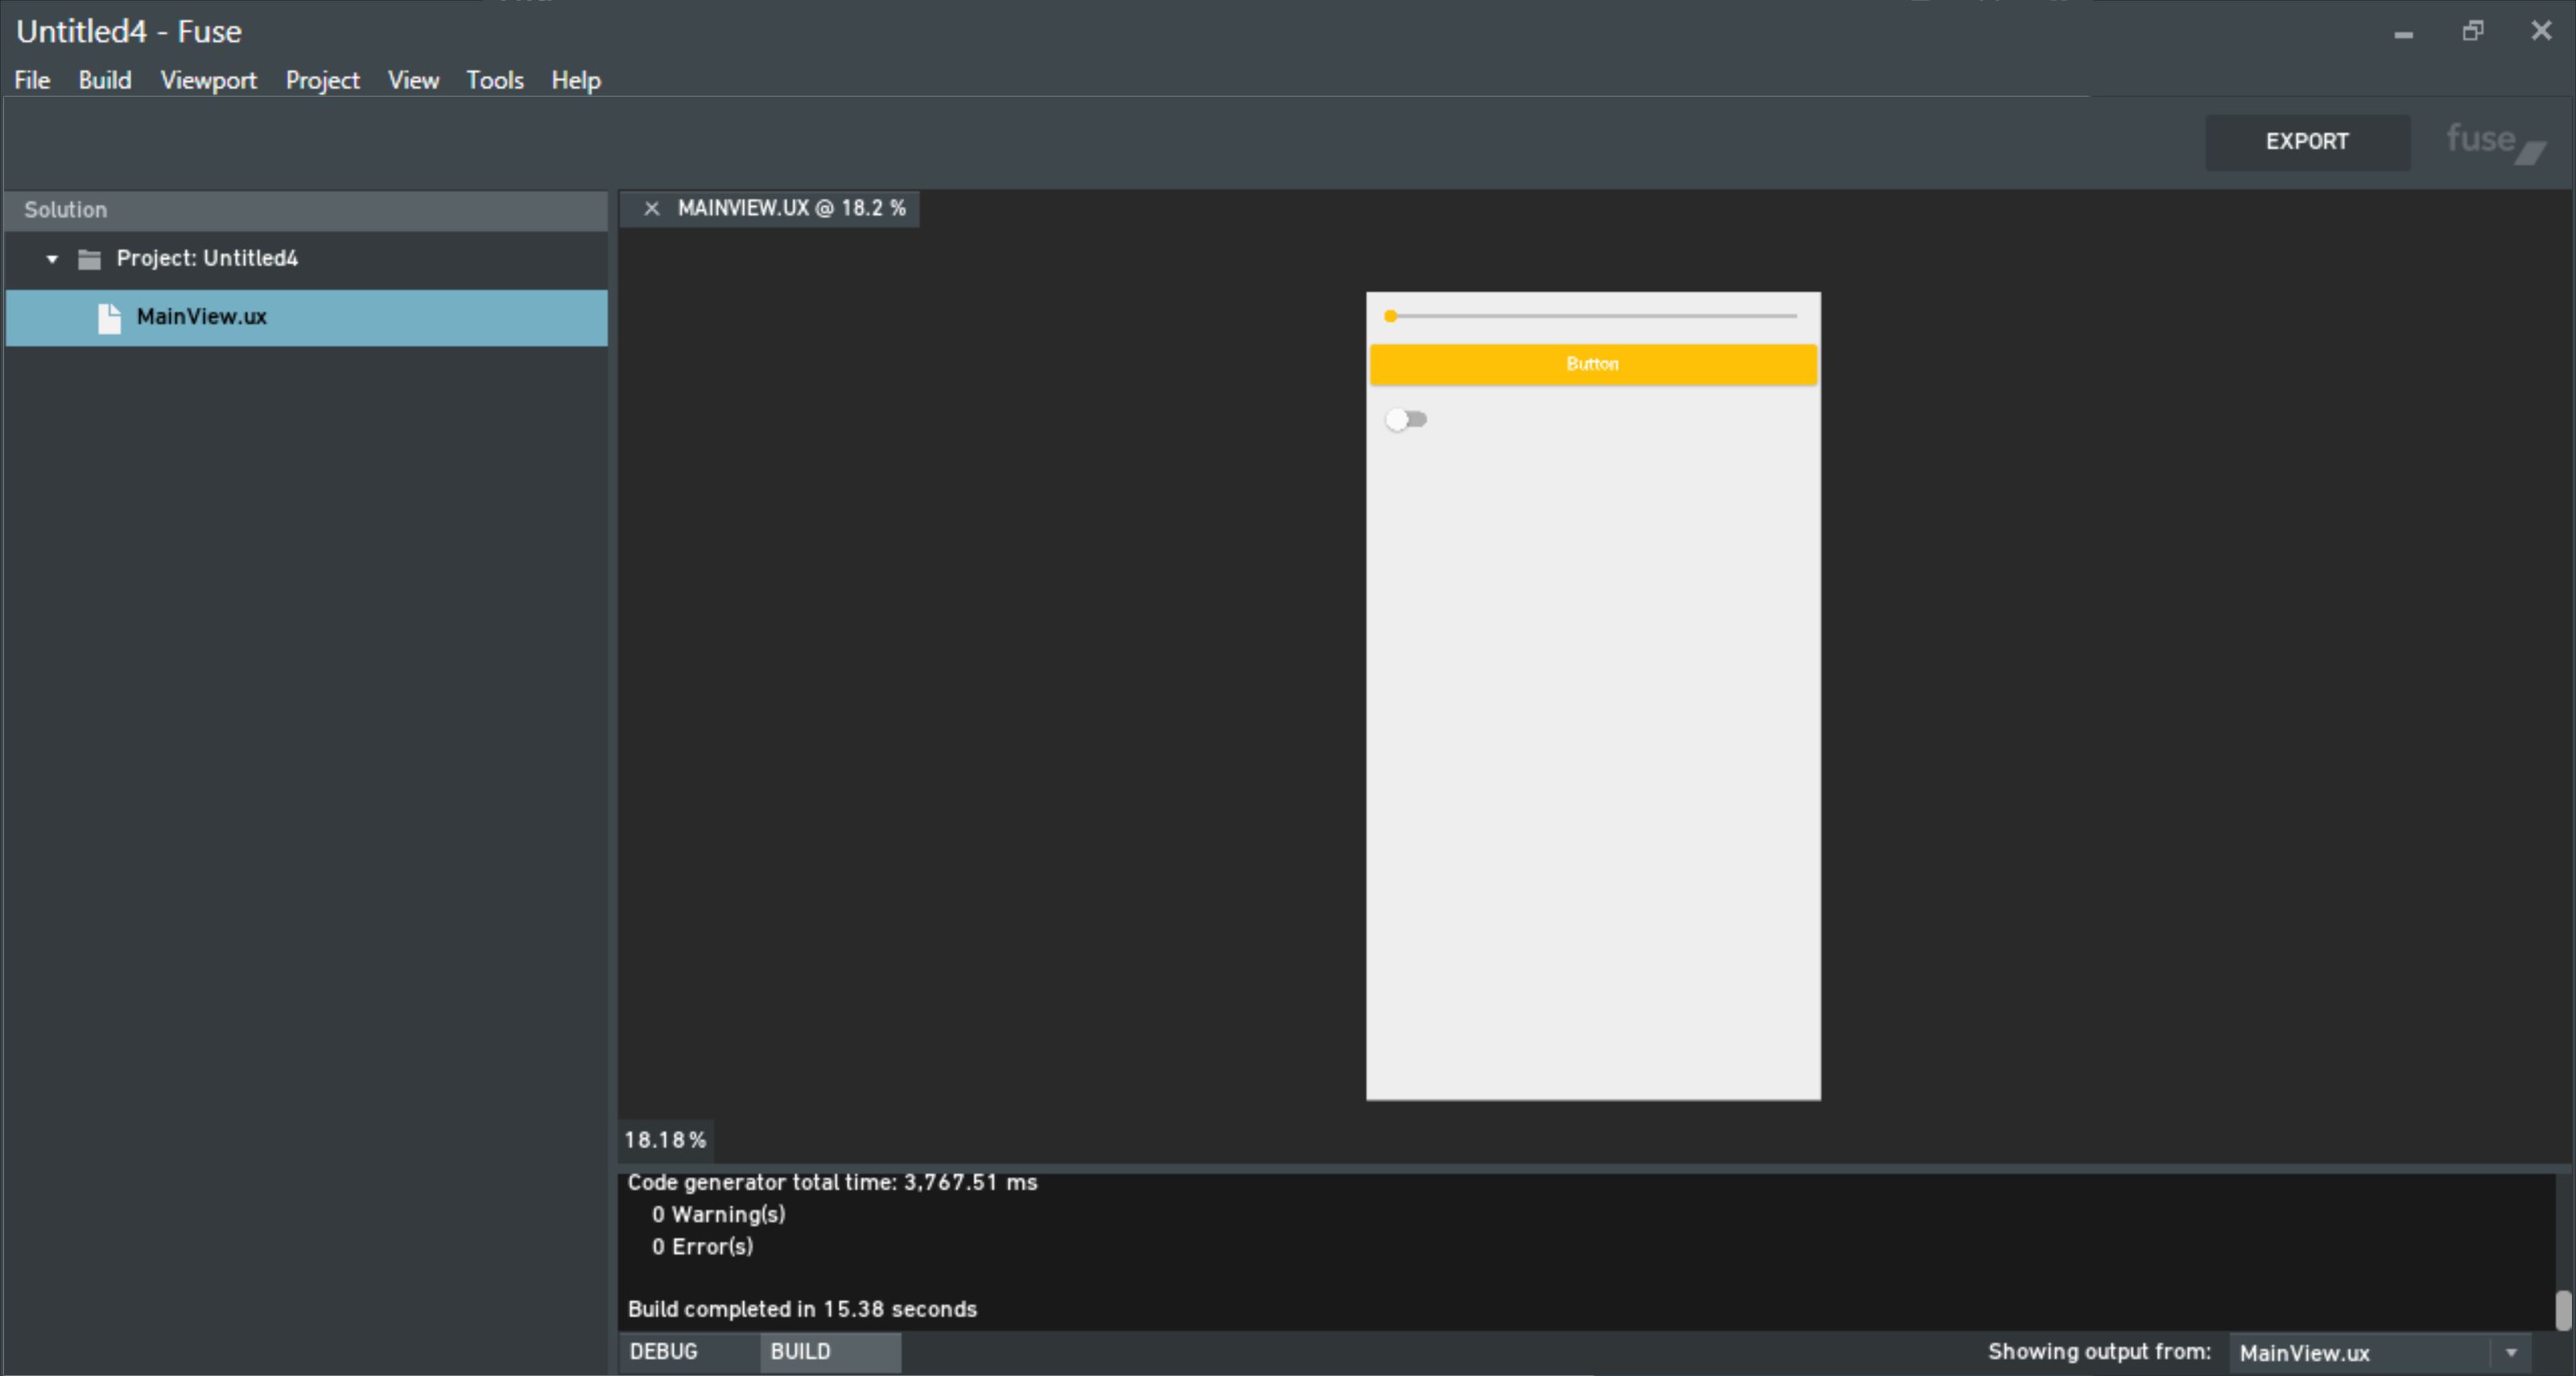Viewport: 2576px width, 1376px height.
Task: Click the fuse logo in top right
Action: click(2494, 142)
